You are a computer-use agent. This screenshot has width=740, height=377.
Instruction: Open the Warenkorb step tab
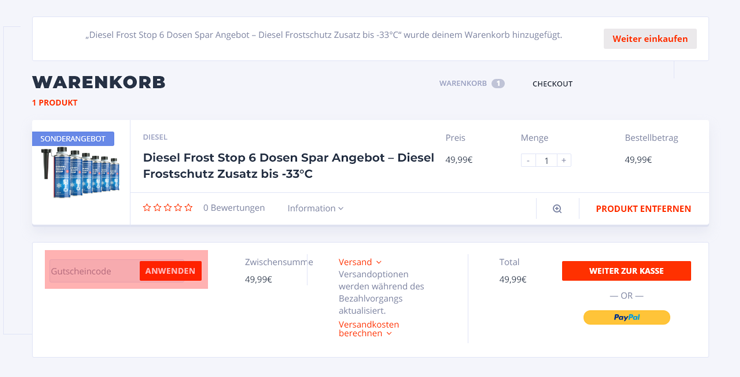[x=471, y=84]
